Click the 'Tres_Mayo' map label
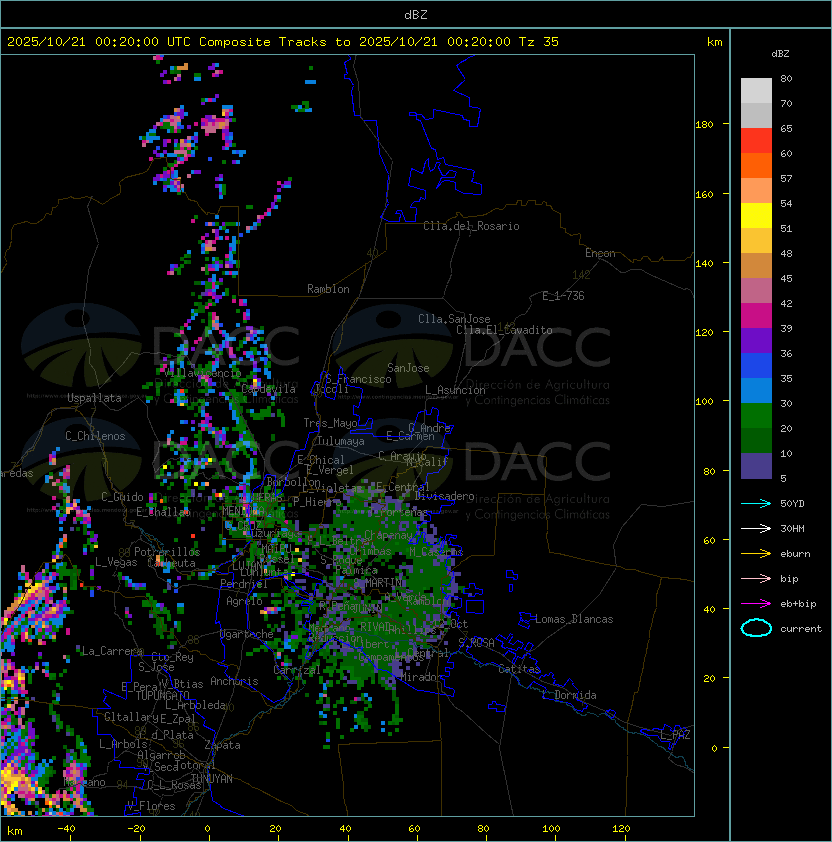 click(330, 423)
